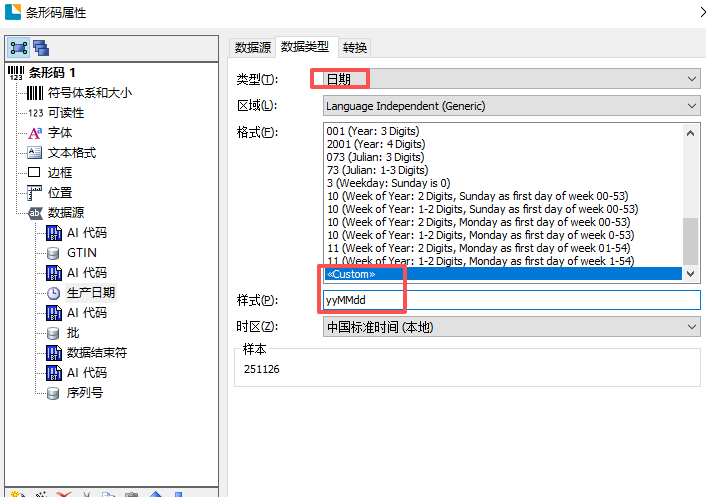The width and height of the screenshot is (706, 497).
Task: Expand the 区域 Language Independent dropdown
Action: (511, 106)
